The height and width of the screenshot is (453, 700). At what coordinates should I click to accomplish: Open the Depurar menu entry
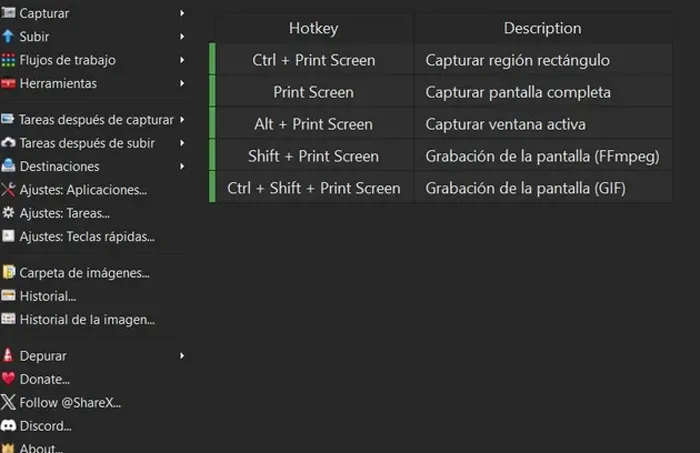point(43,356)
